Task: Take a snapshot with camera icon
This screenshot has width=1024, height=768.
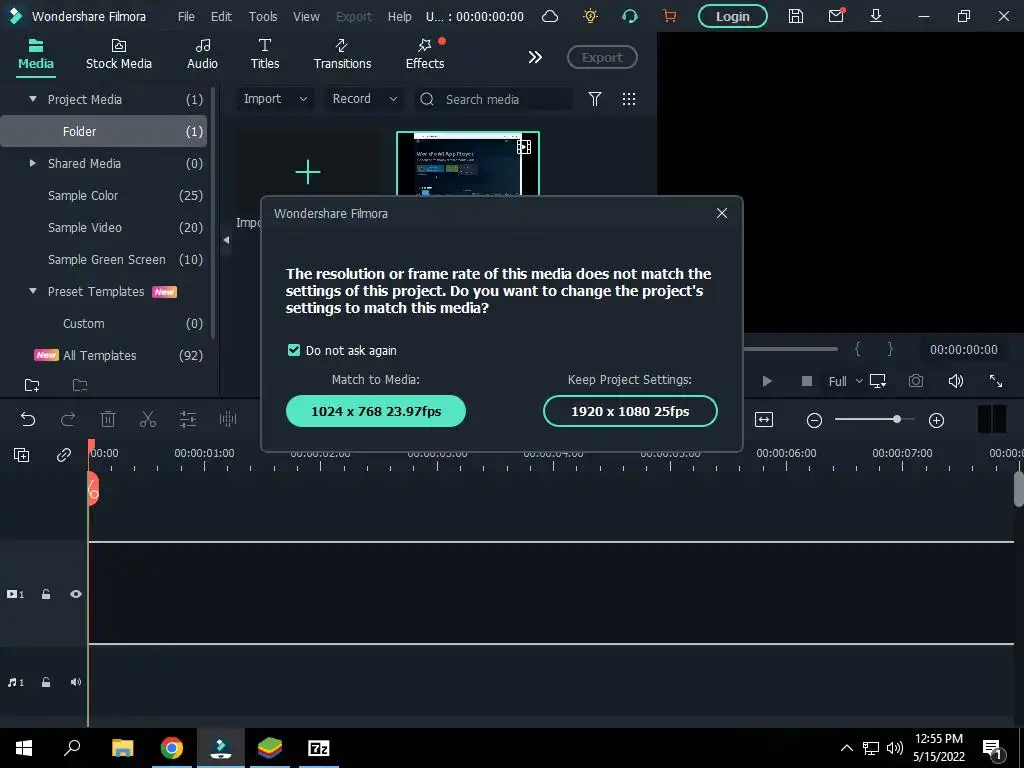Action: 916,381
